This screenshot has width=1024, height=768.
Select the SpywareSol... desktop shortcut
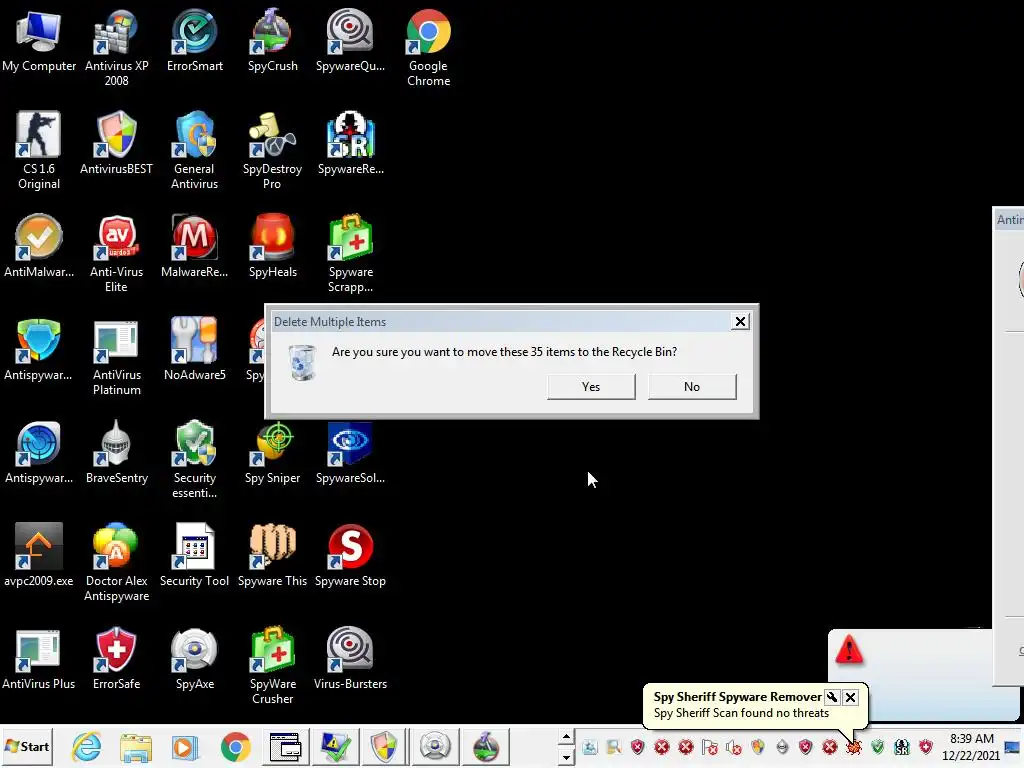(350, 454)
